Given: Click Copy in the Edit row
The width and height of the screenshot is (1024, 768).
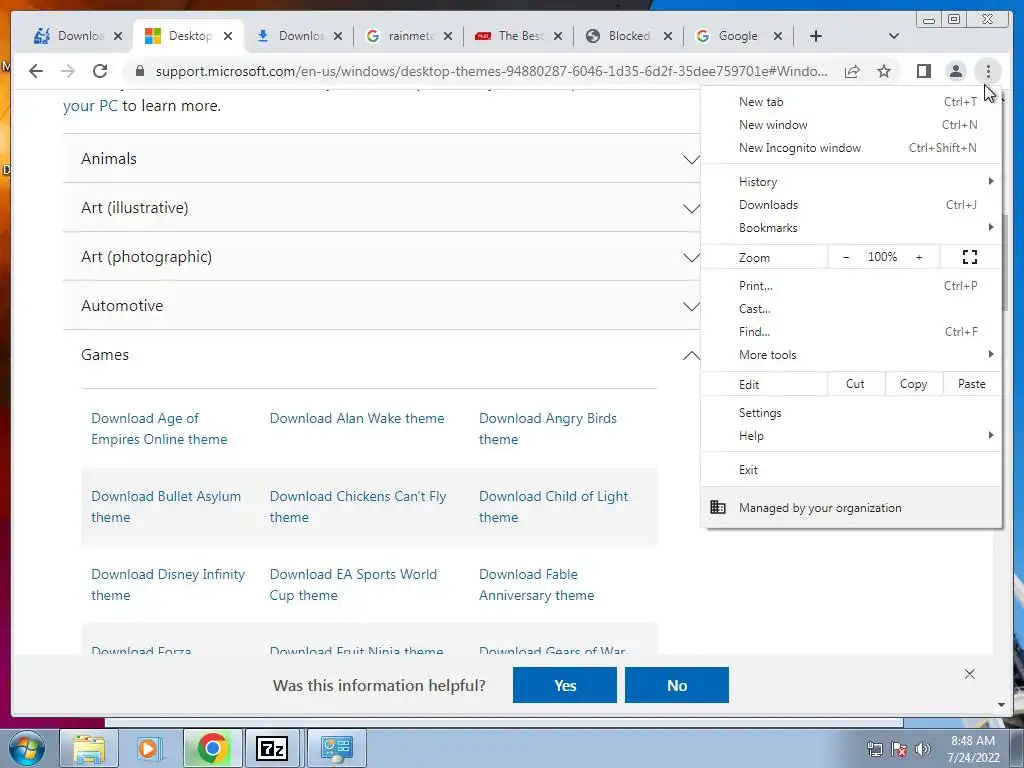Looking at the screenshot, I should click(914, 384).
